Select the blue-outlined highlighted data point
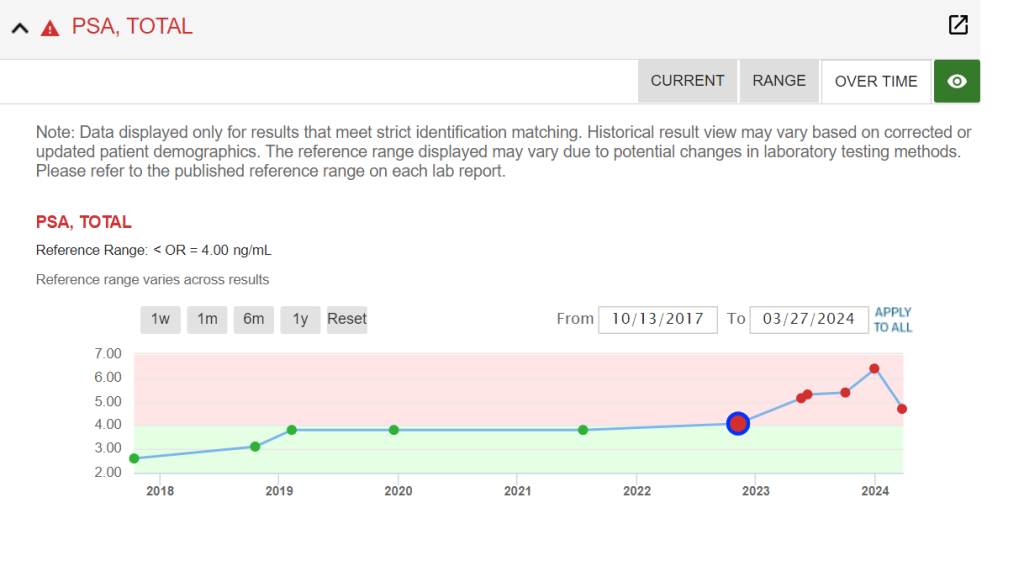Viewport: 1024px width, 561px height. [x=738, y=424]
